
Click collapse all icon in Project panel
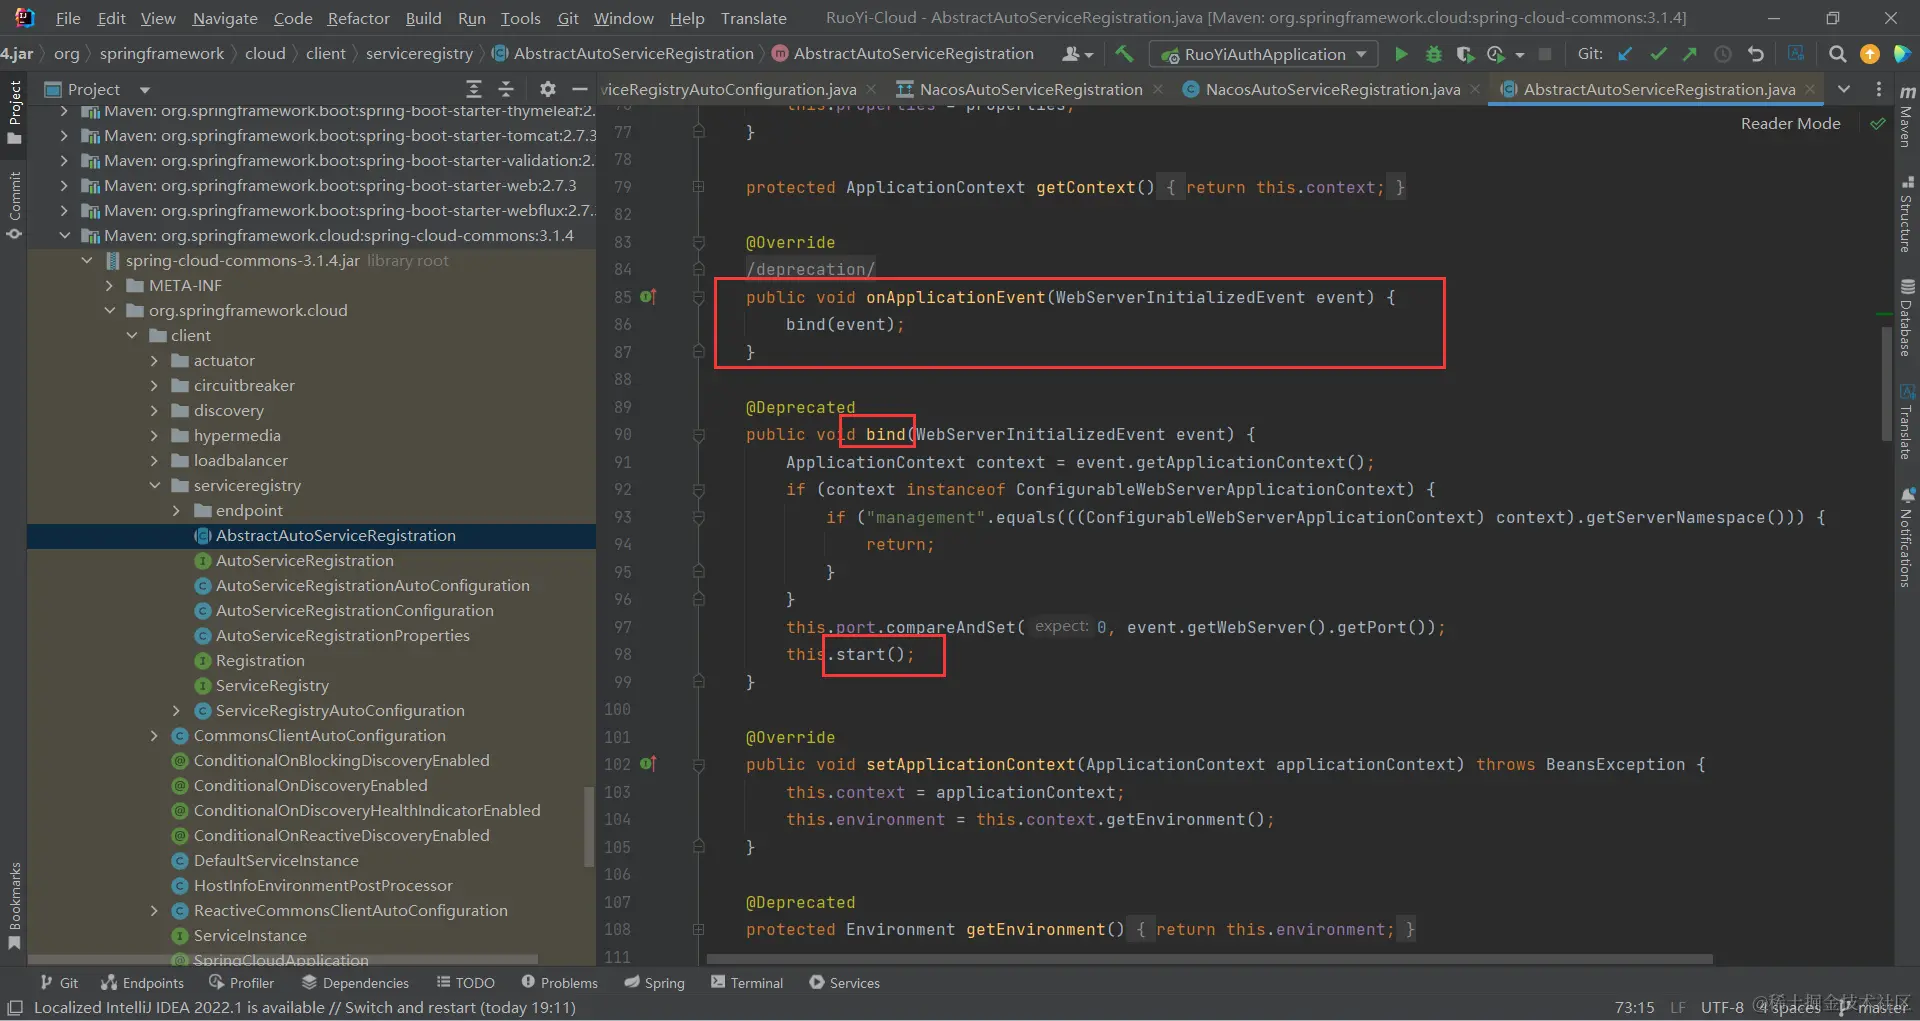pyautogui.click(x=506, y=89)
